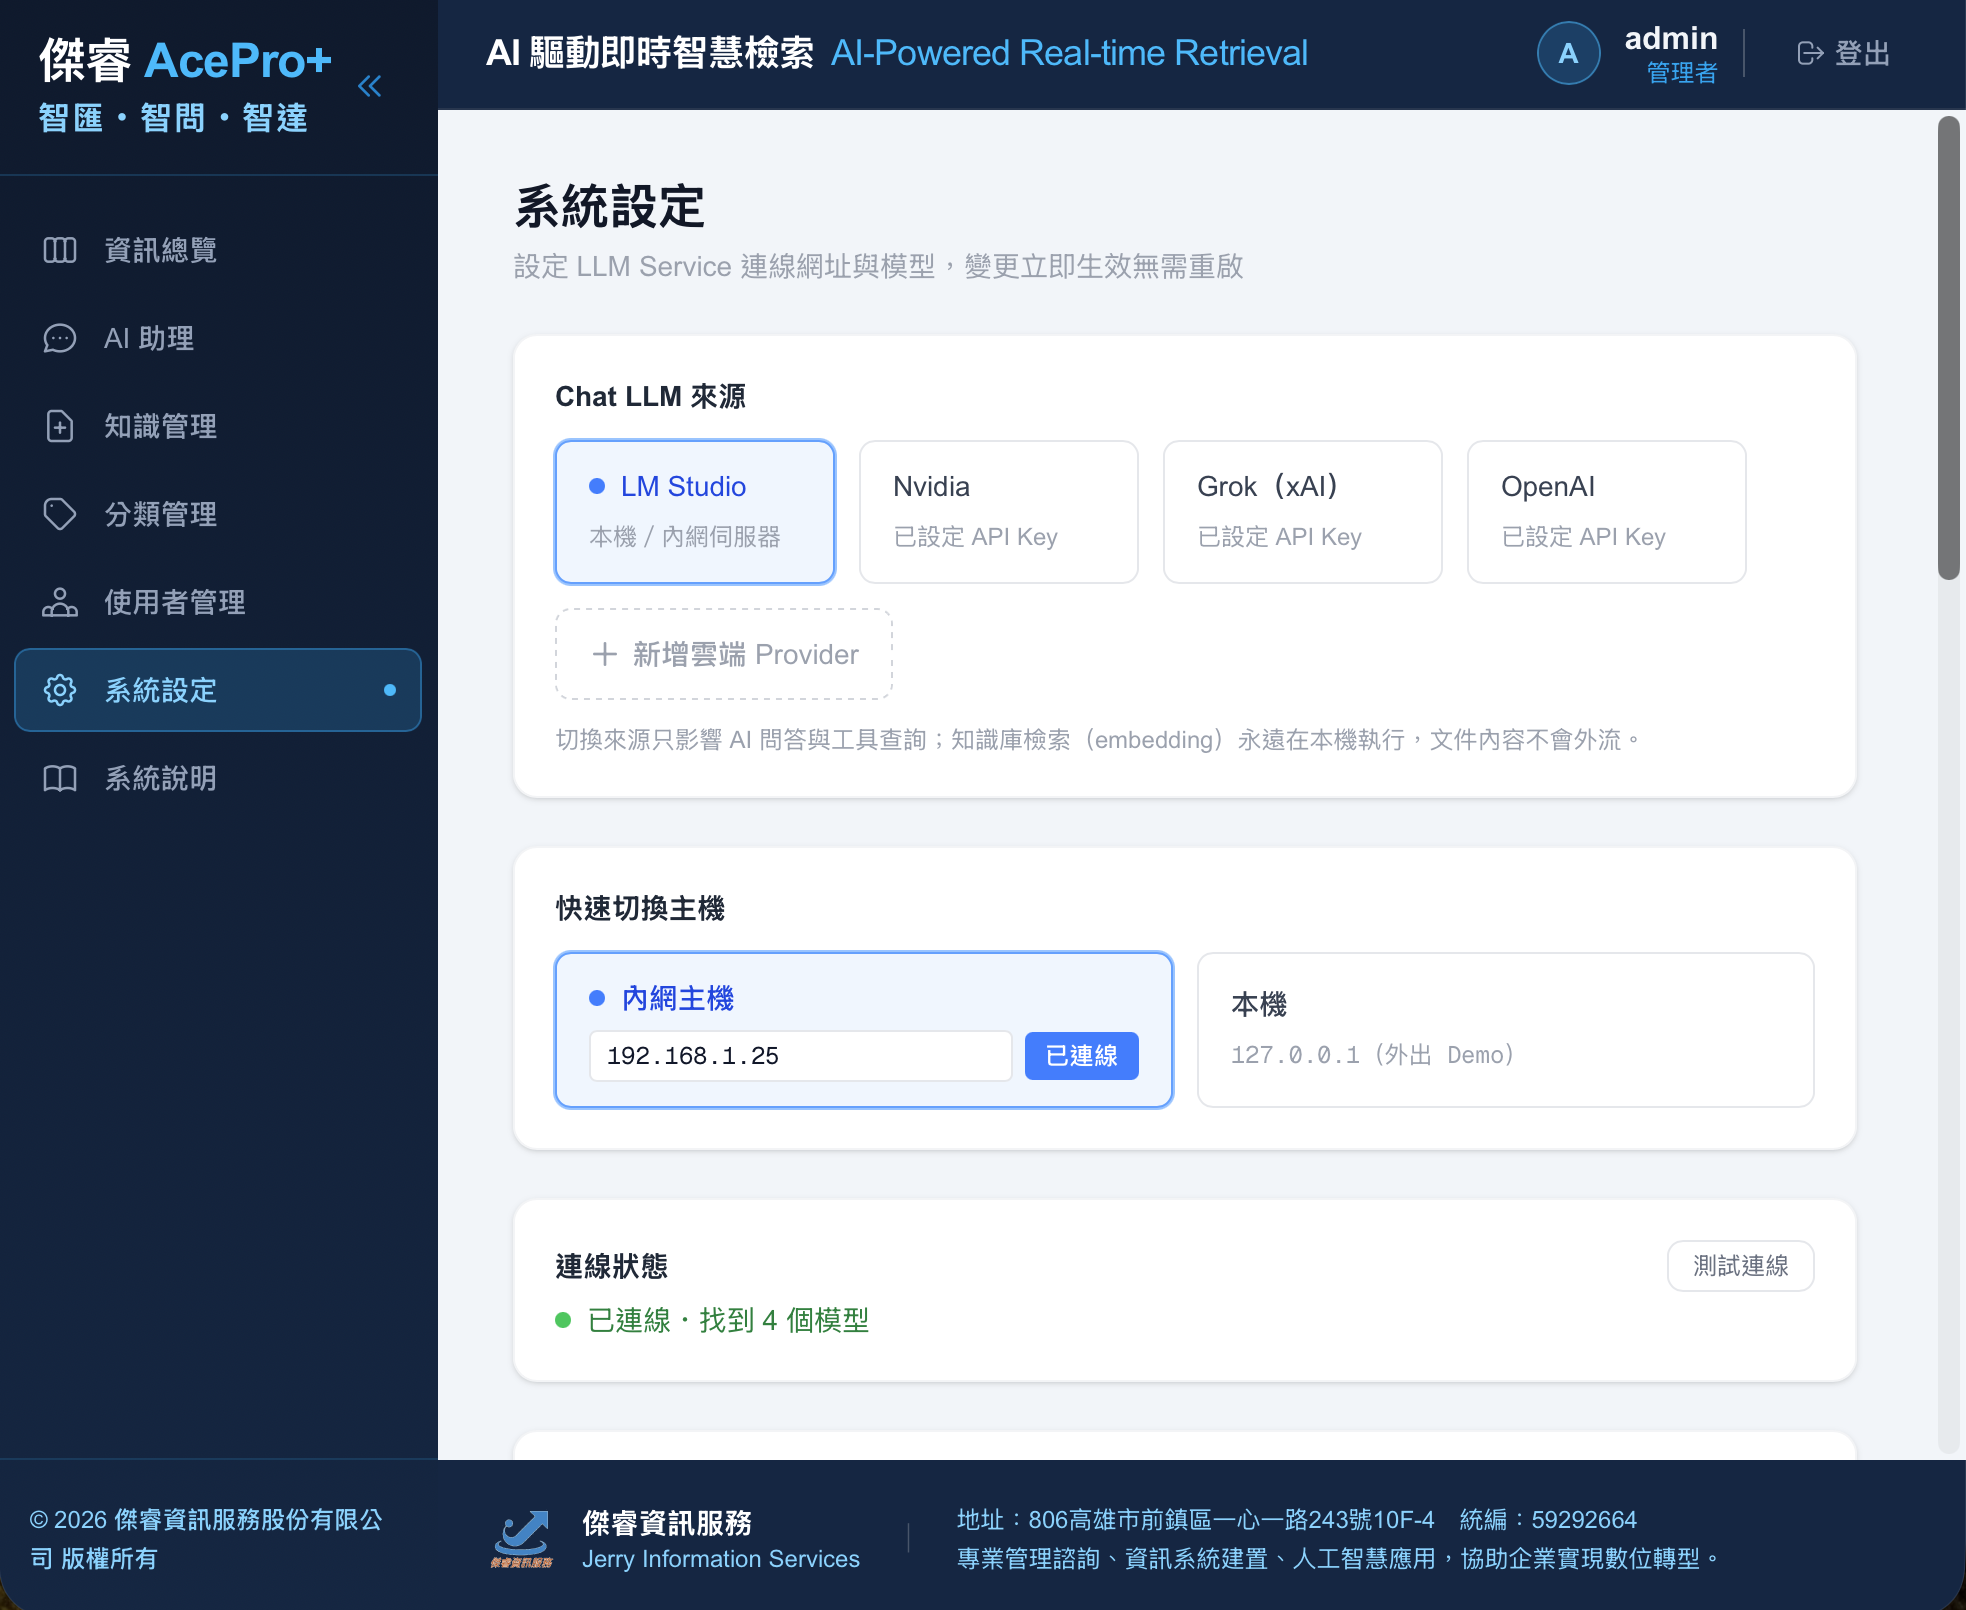1966x1610 pixels.
Task: Click the 使用者管理 users icon
Action: point(60,602)
